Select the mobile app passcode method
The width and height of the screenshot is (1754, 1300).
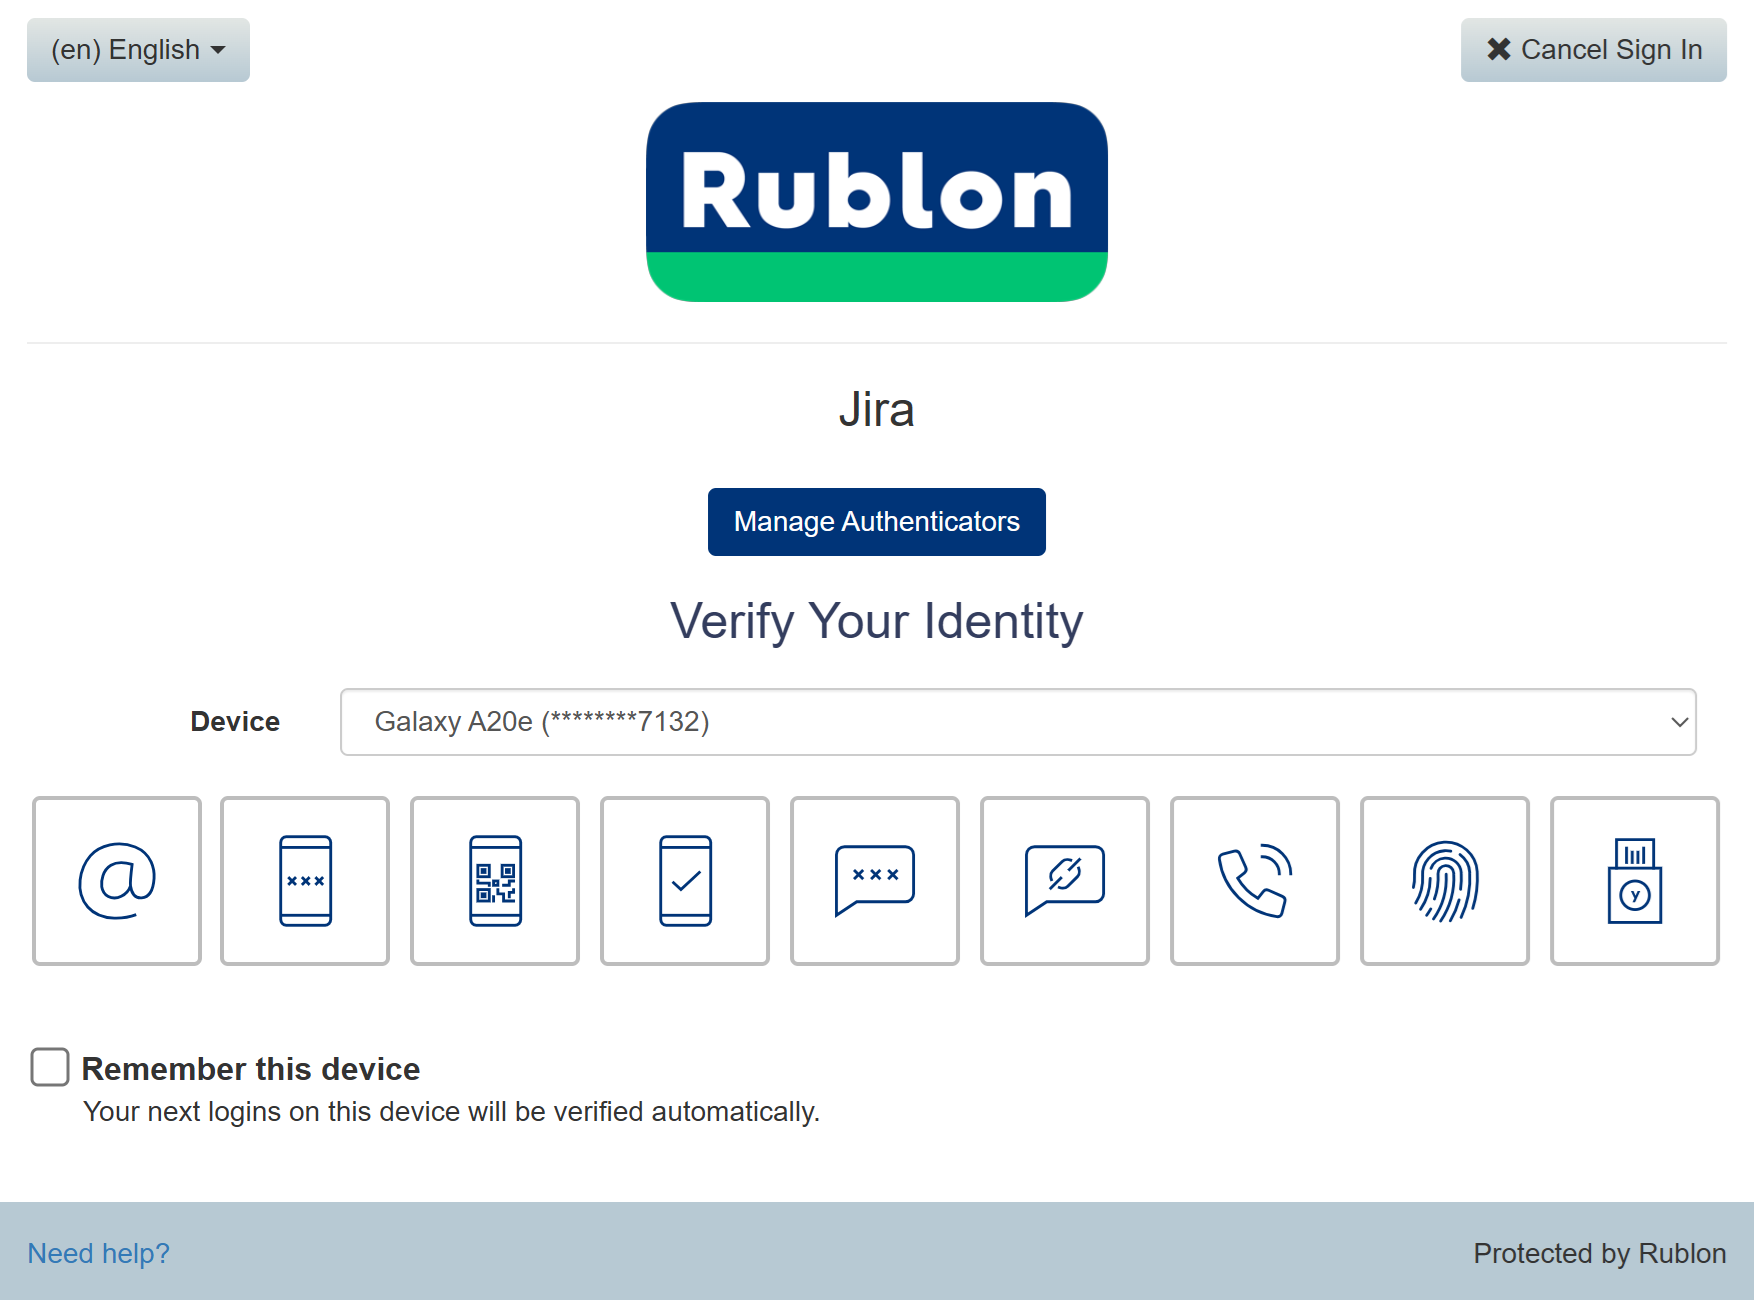(x=305, y=881)
